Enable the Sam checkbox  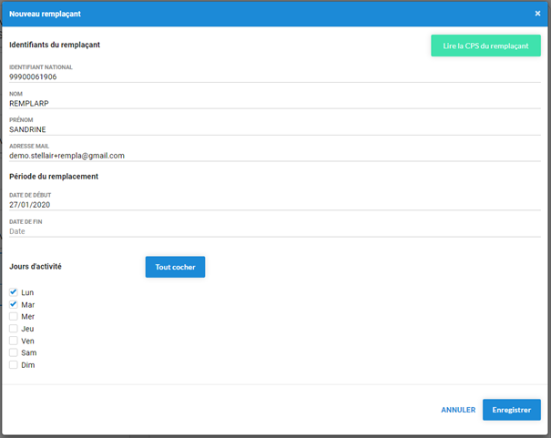pyautogui.click(x=13, y=353)
